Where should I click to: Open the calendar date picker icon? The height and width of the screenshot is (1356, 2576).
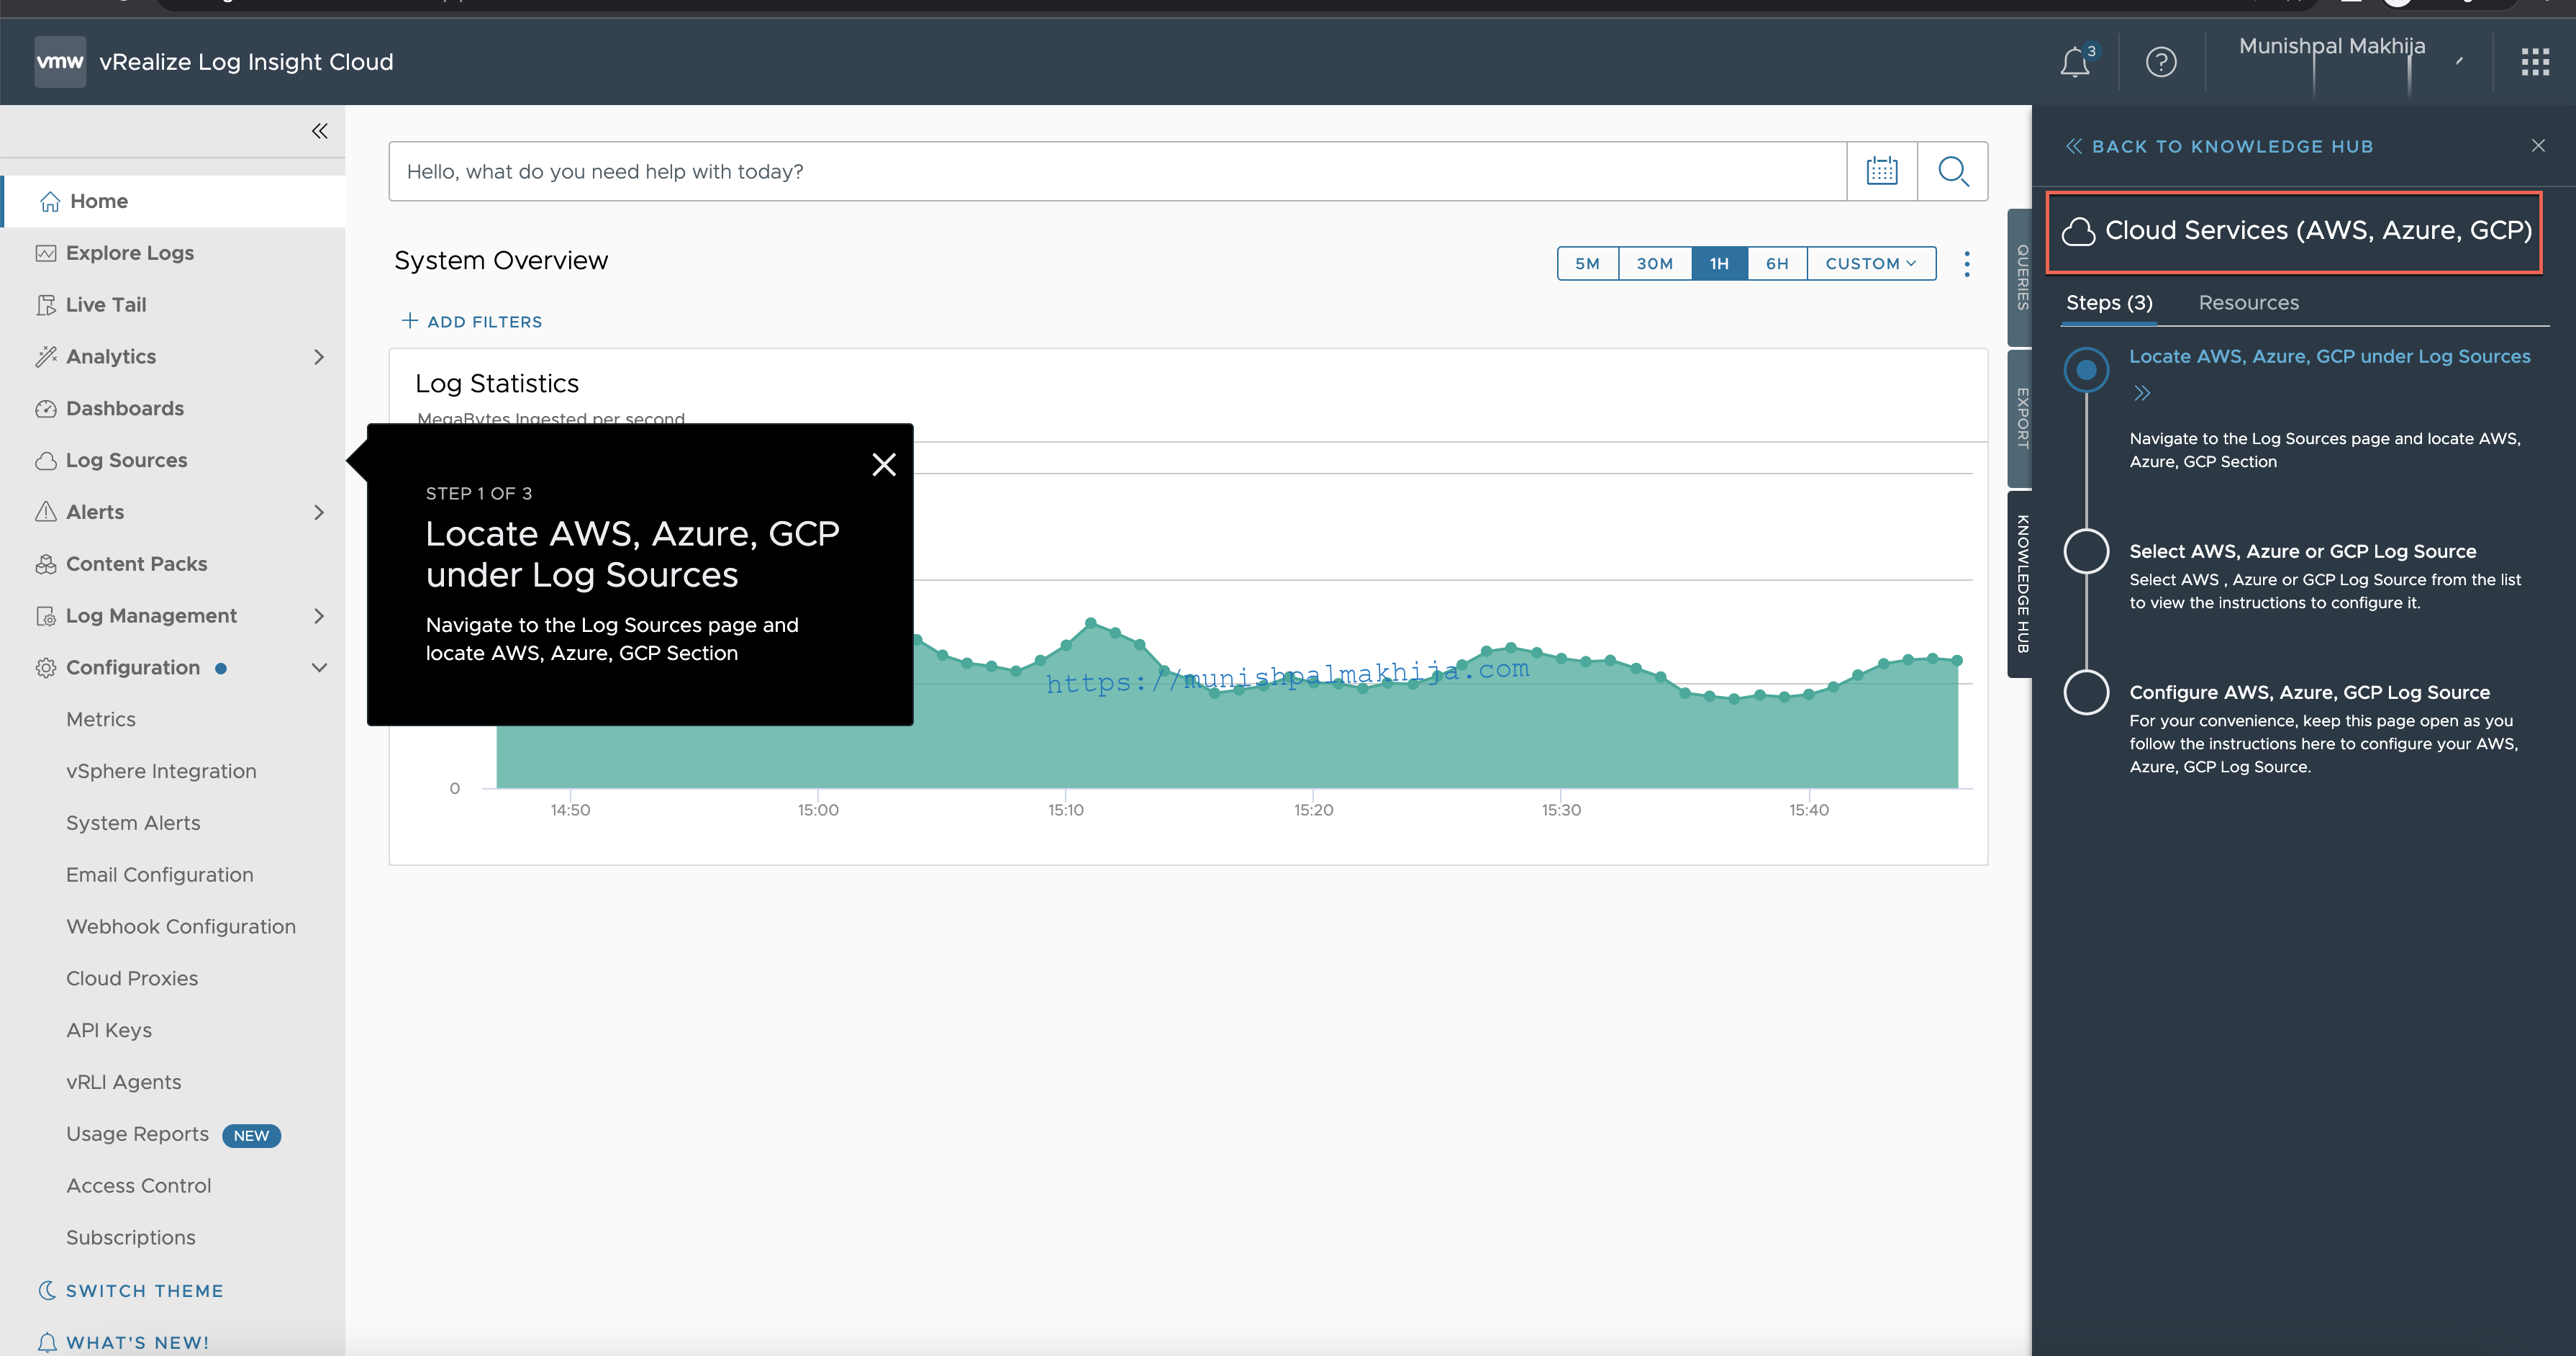tap(1881, 171)
